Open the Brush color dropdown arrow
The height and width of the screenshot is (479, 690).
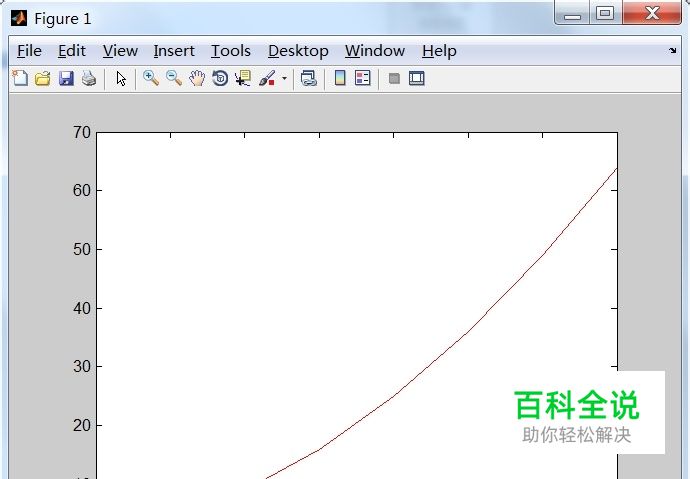[284, 79]
